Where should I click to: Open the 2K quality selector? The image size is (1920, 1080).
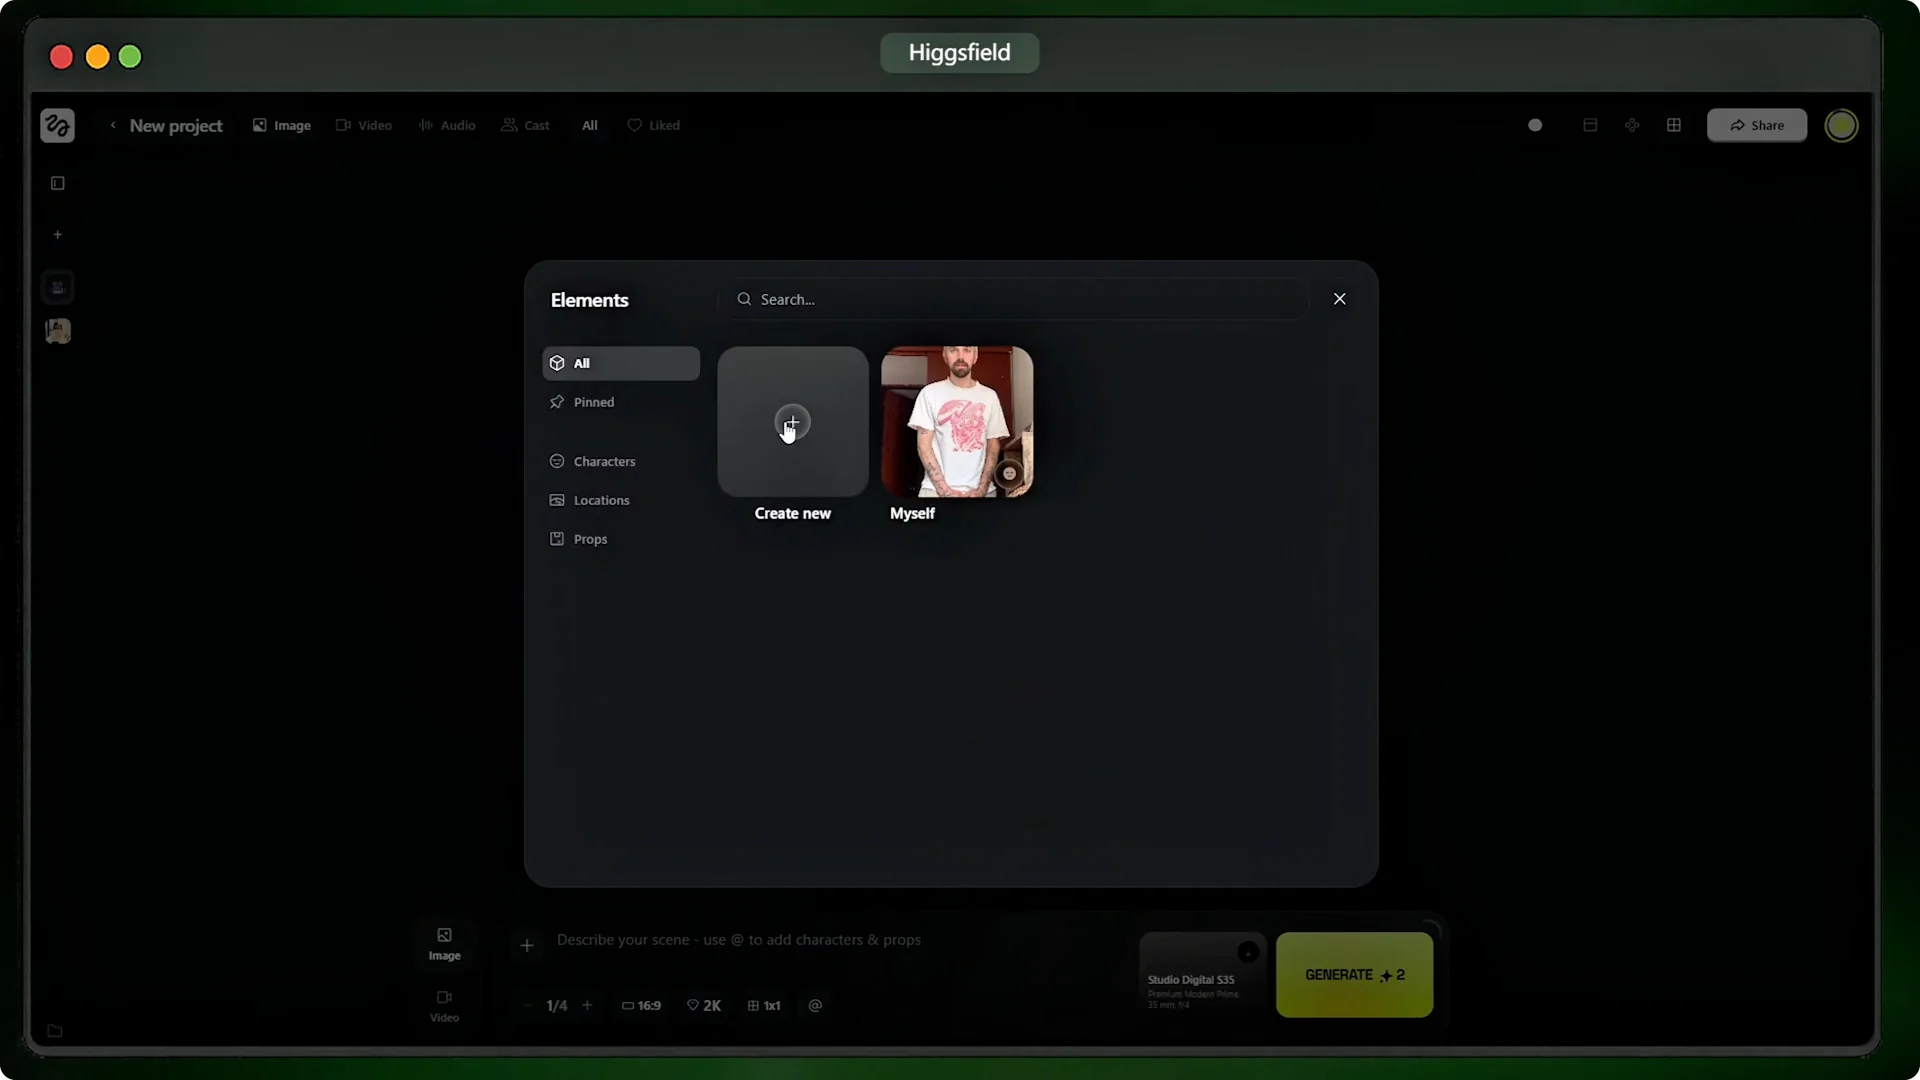click(704, 1005)
